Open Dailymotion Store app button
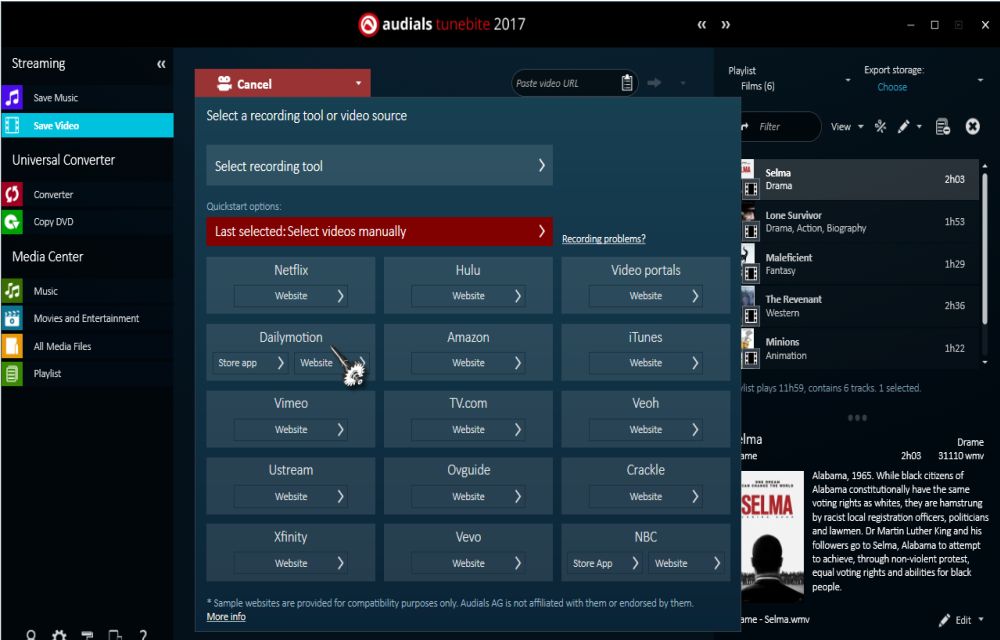 click(249, 363)
